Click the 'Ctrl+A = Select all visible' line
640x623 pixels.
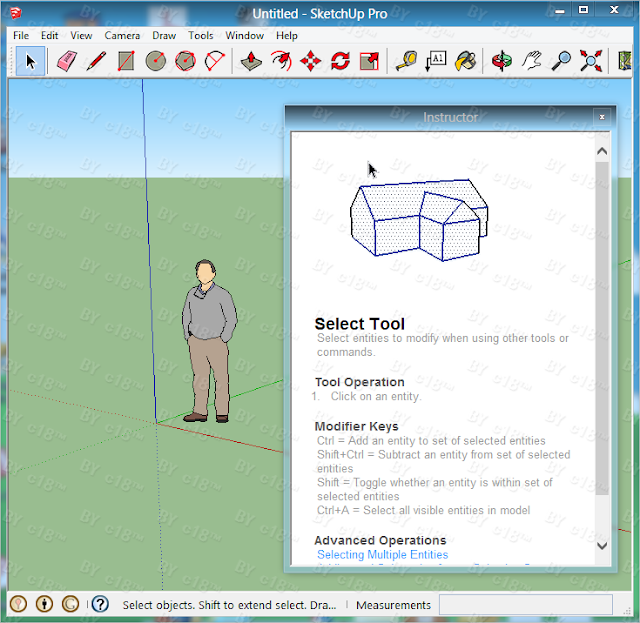point(424,510)
